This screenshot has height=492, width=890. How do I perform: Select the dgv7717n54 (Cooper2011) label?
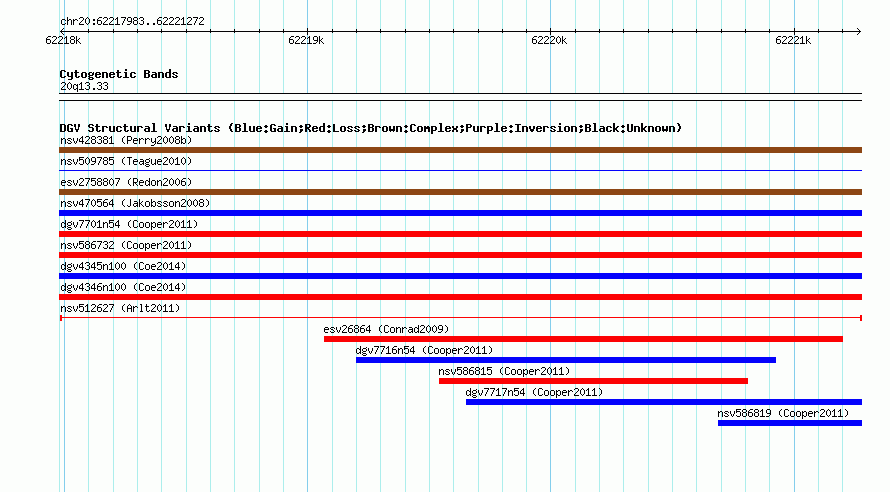[x=534, y=392]
